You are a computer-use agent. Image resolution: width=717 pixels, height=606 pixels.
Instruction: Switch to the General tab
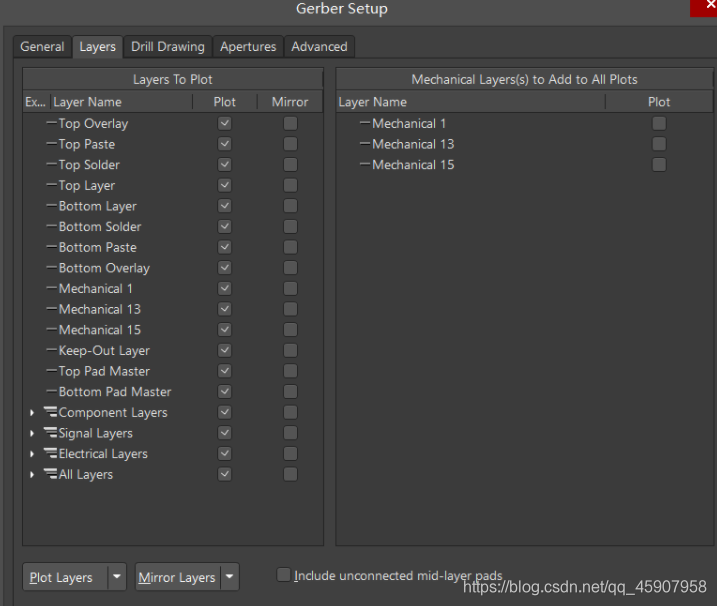[42, 47]
